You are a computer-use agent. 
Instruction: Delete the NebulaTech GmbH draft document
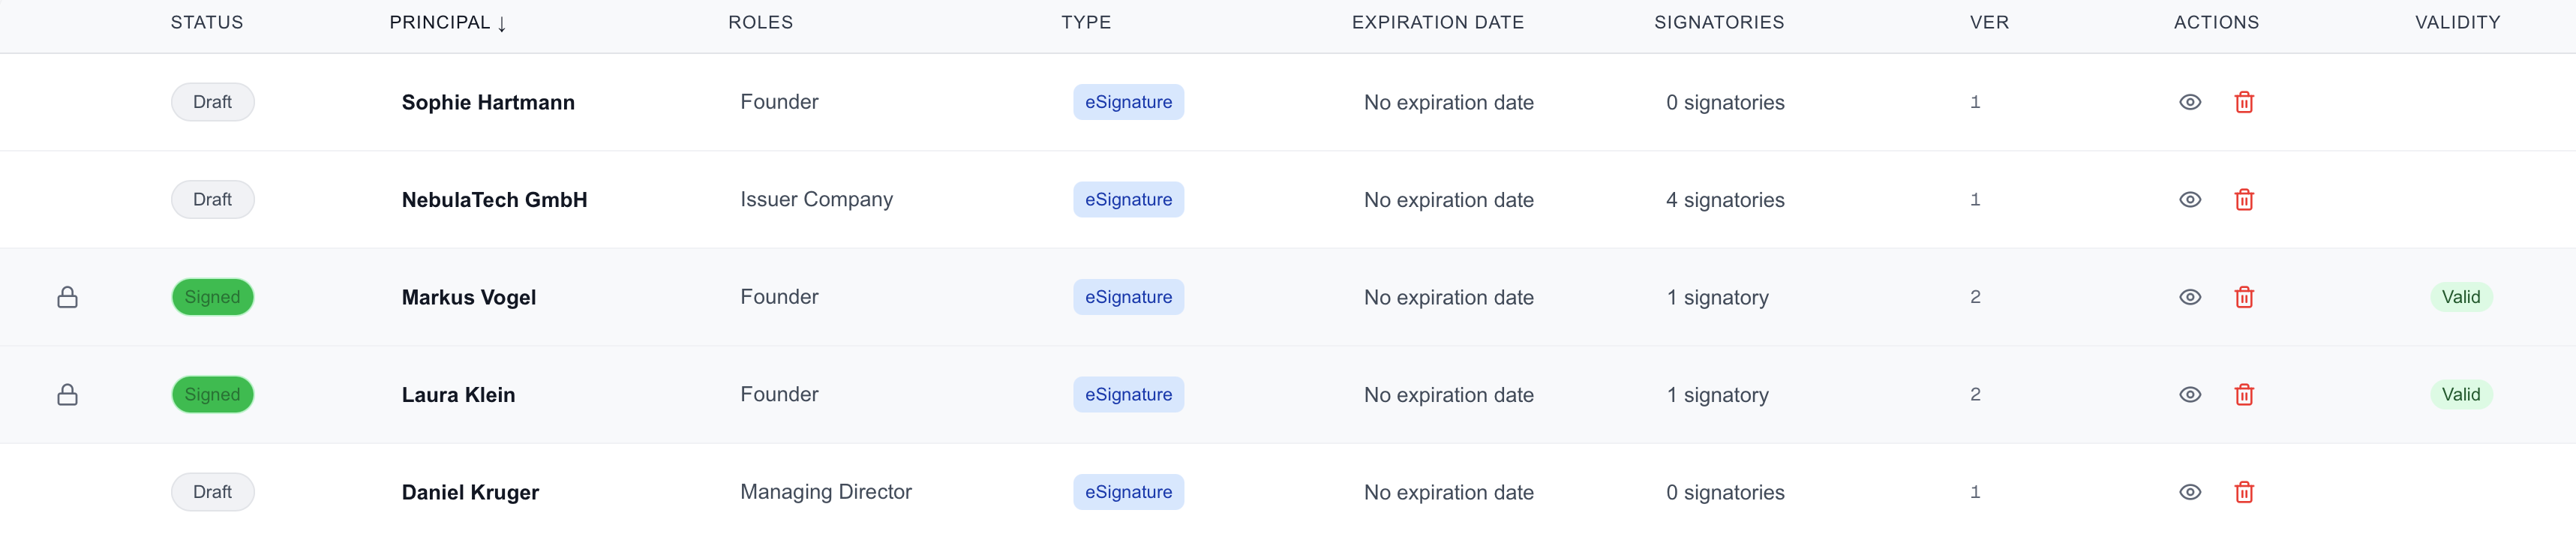pos(2245,200)
